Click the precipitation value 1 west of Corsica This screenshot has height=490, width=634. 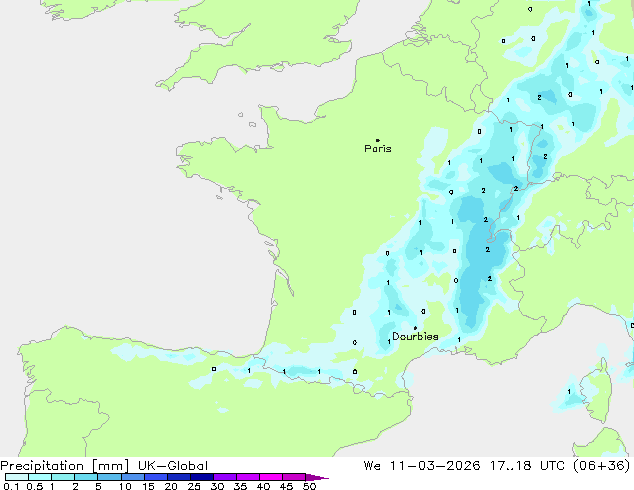569,391
